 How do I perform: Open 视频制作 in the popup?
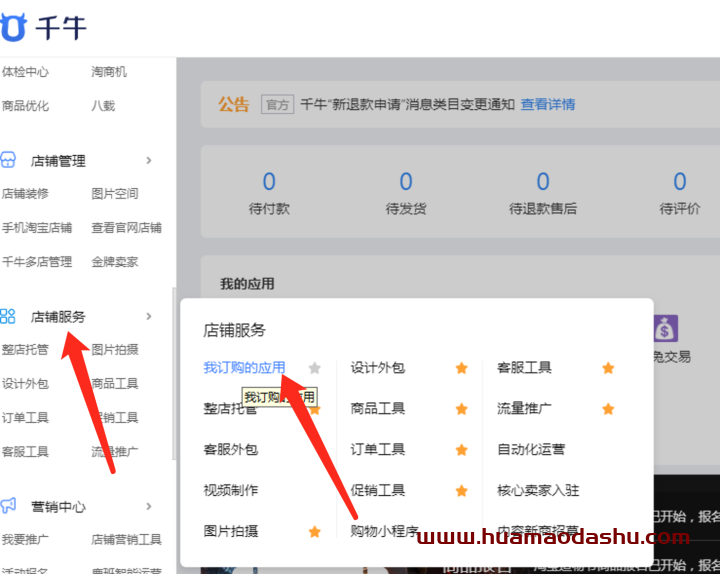coord(231,490)
